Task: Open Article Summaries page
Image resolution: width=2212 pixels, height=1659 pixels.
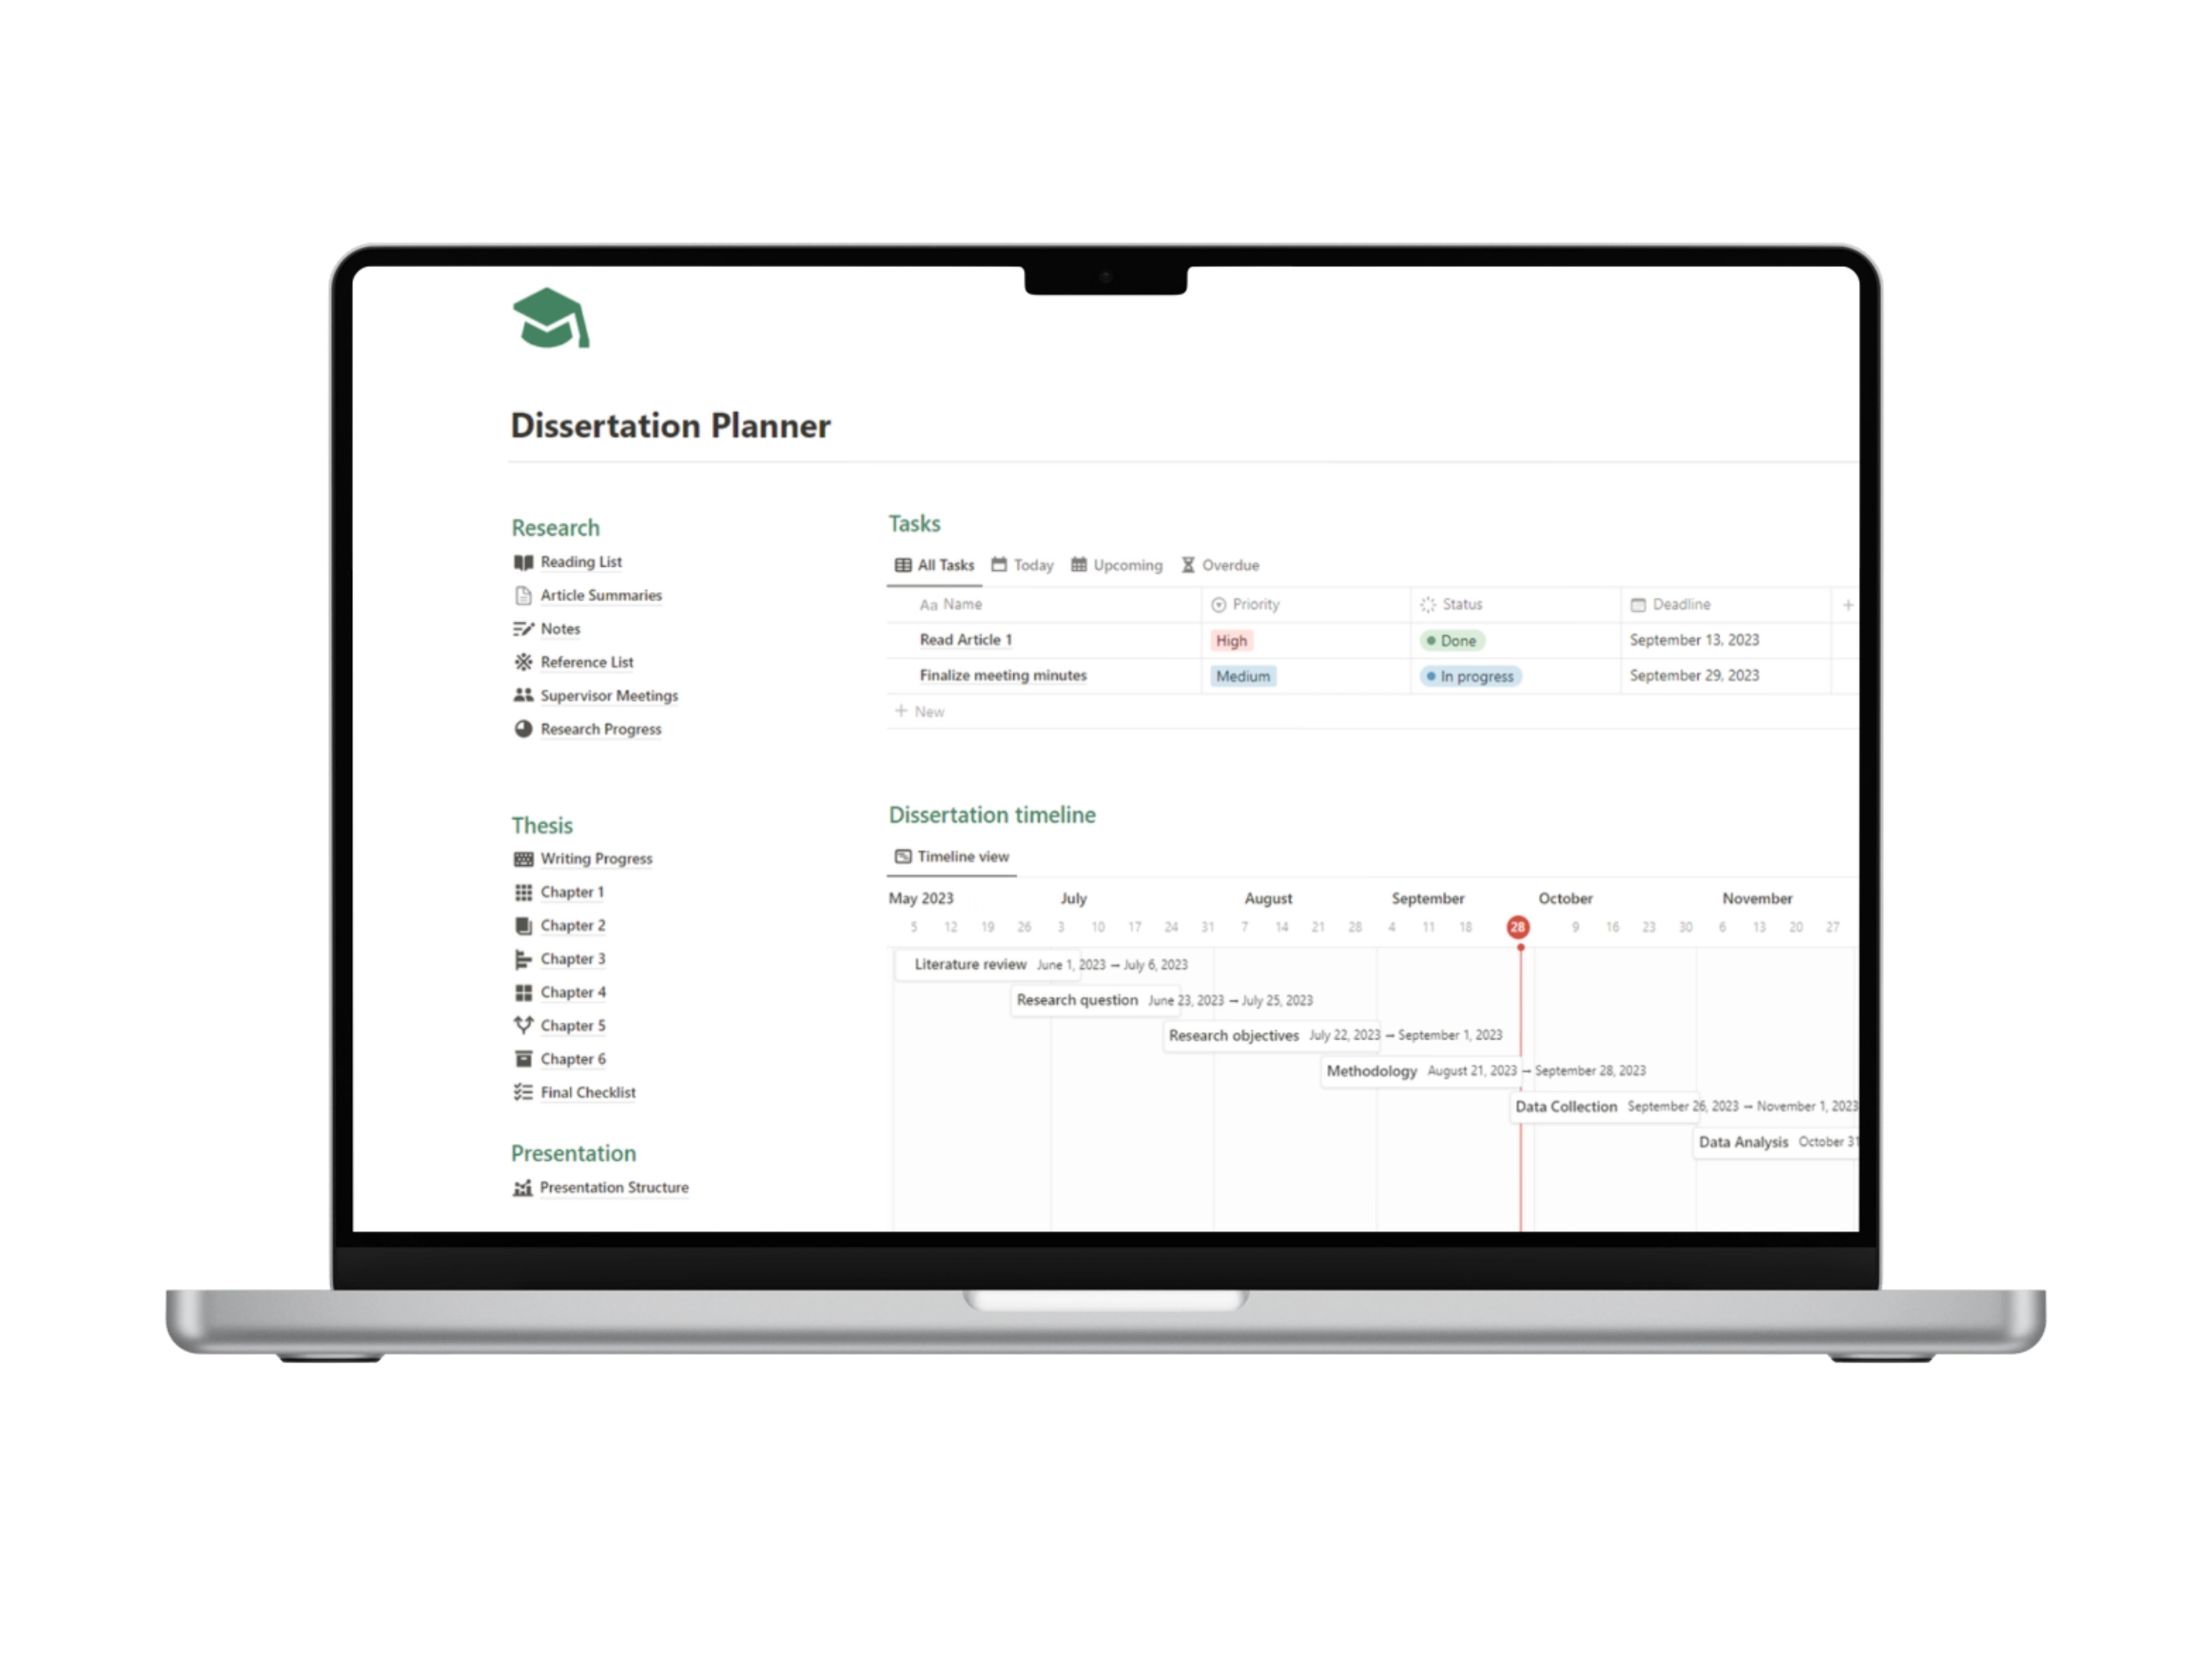Action: pos(601,596)
